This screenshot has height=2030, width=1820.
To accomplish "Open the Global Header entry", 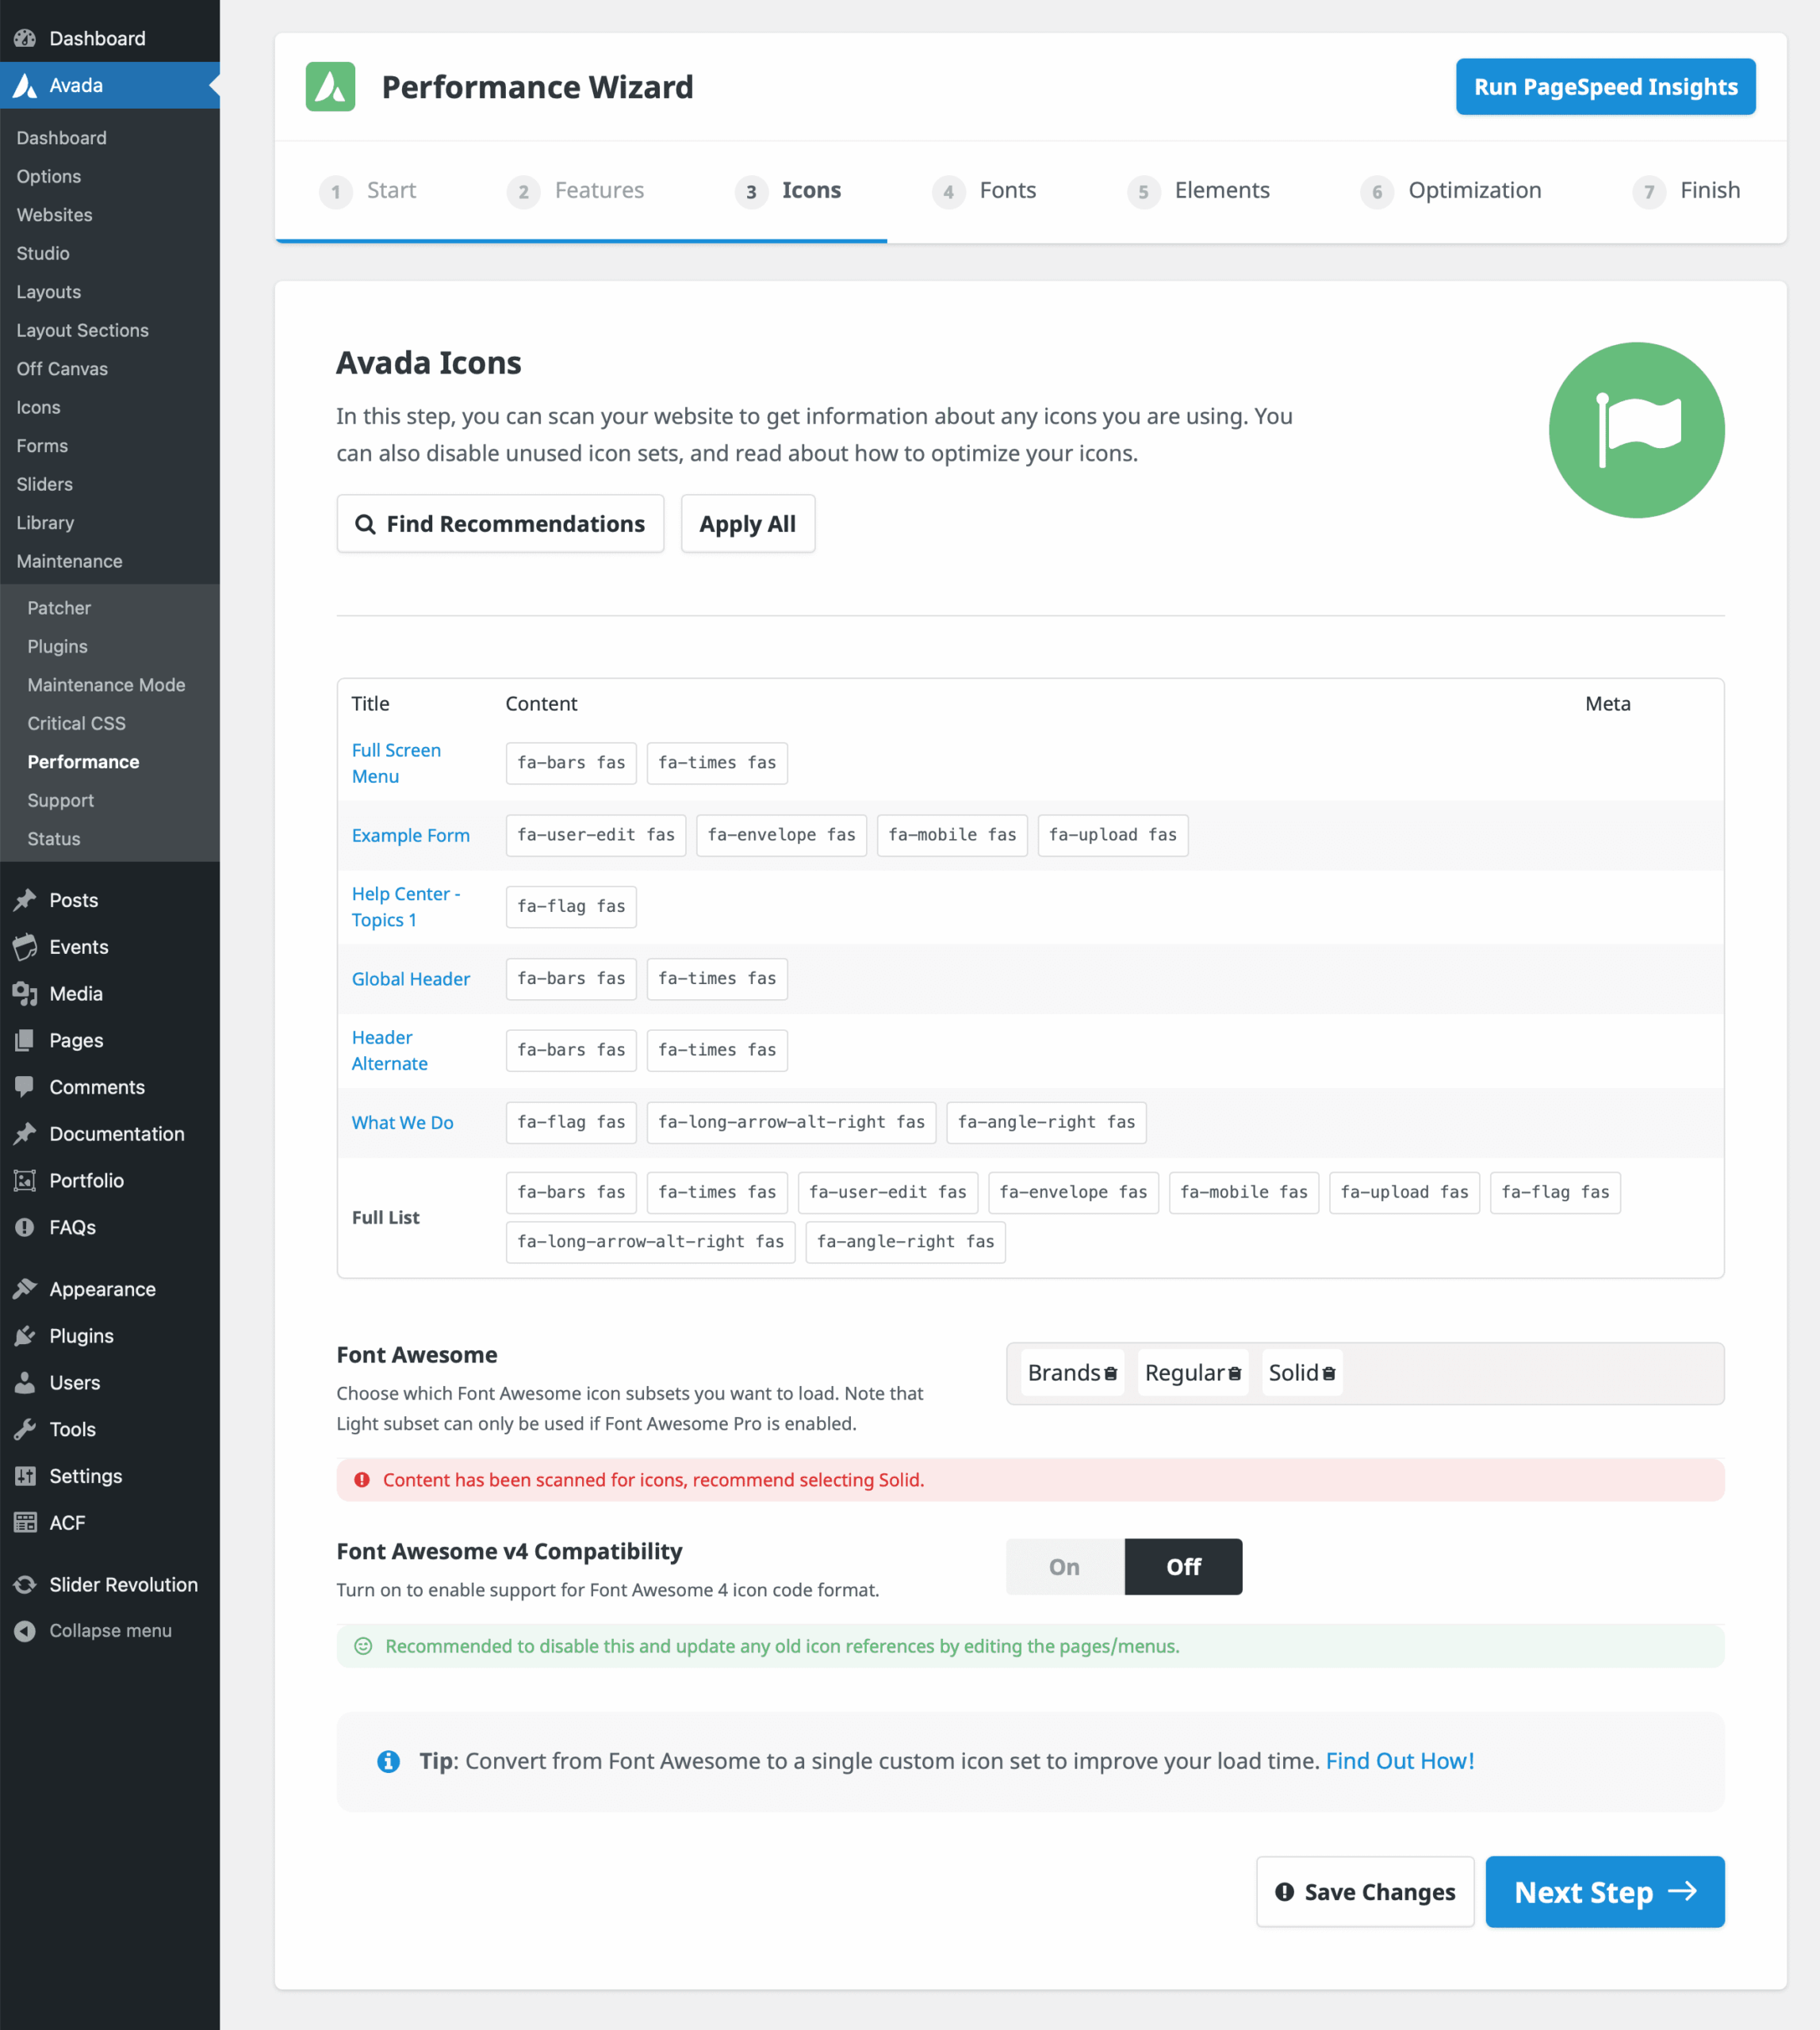I will click(411, 979).
